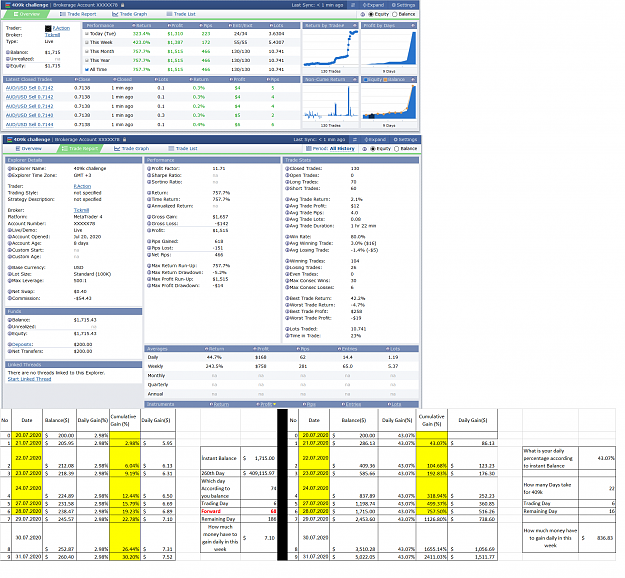Click the info icon next to Max Return Drawdown
625x578 pixels.
(x=149, y=273)
